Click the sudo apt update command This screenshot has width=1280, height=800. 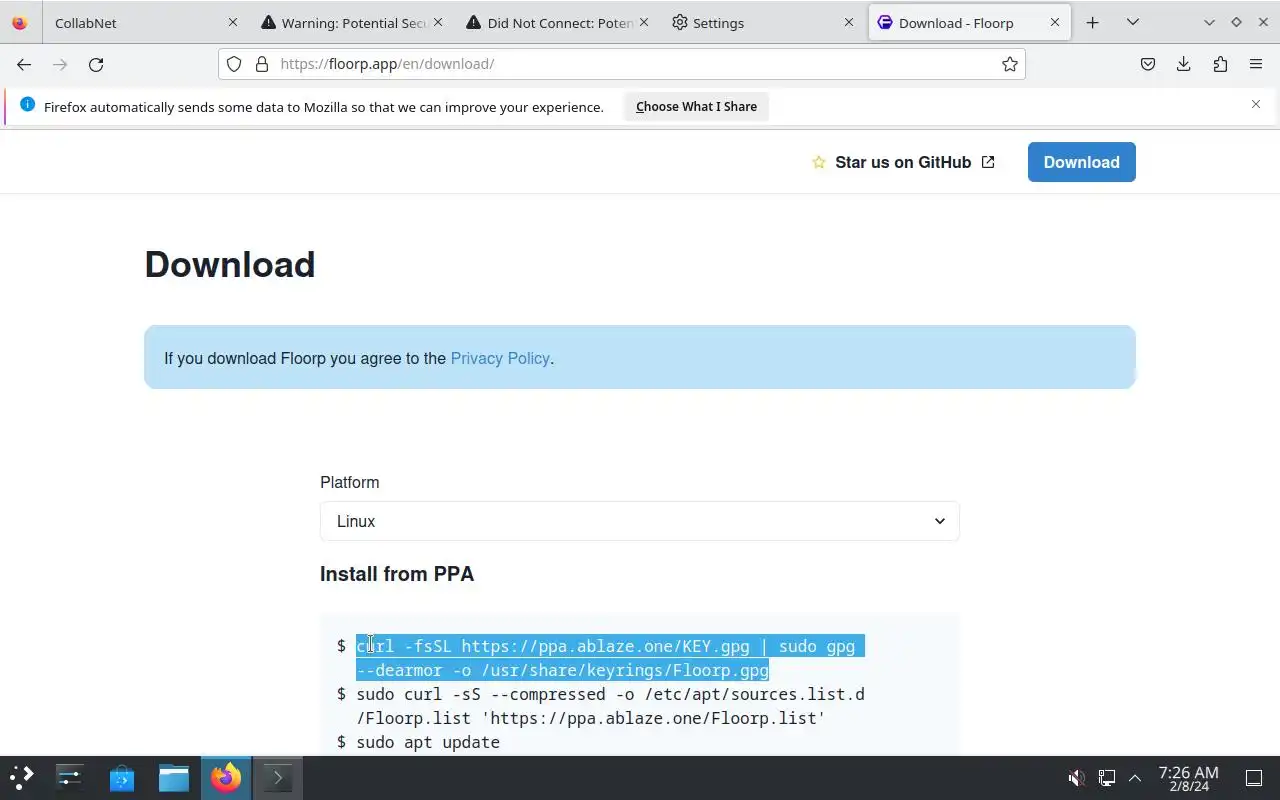coord(428,742)
